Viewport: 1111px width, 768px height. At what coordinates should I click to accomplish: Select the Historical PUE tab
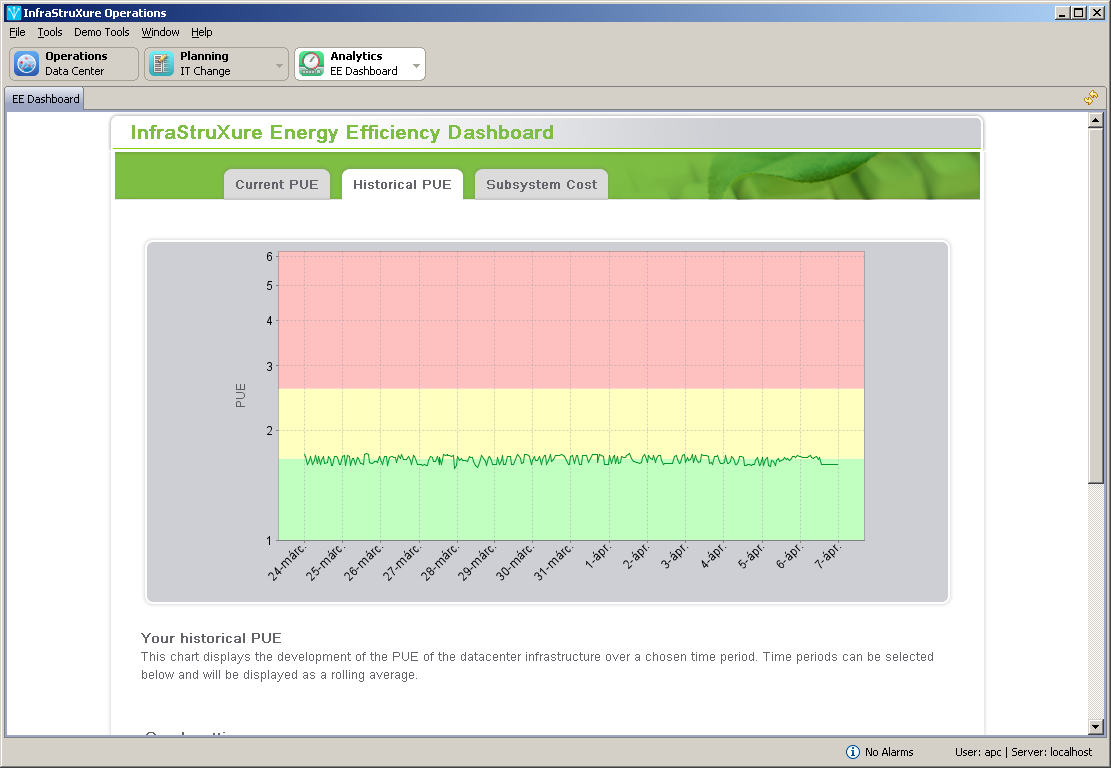402,185
